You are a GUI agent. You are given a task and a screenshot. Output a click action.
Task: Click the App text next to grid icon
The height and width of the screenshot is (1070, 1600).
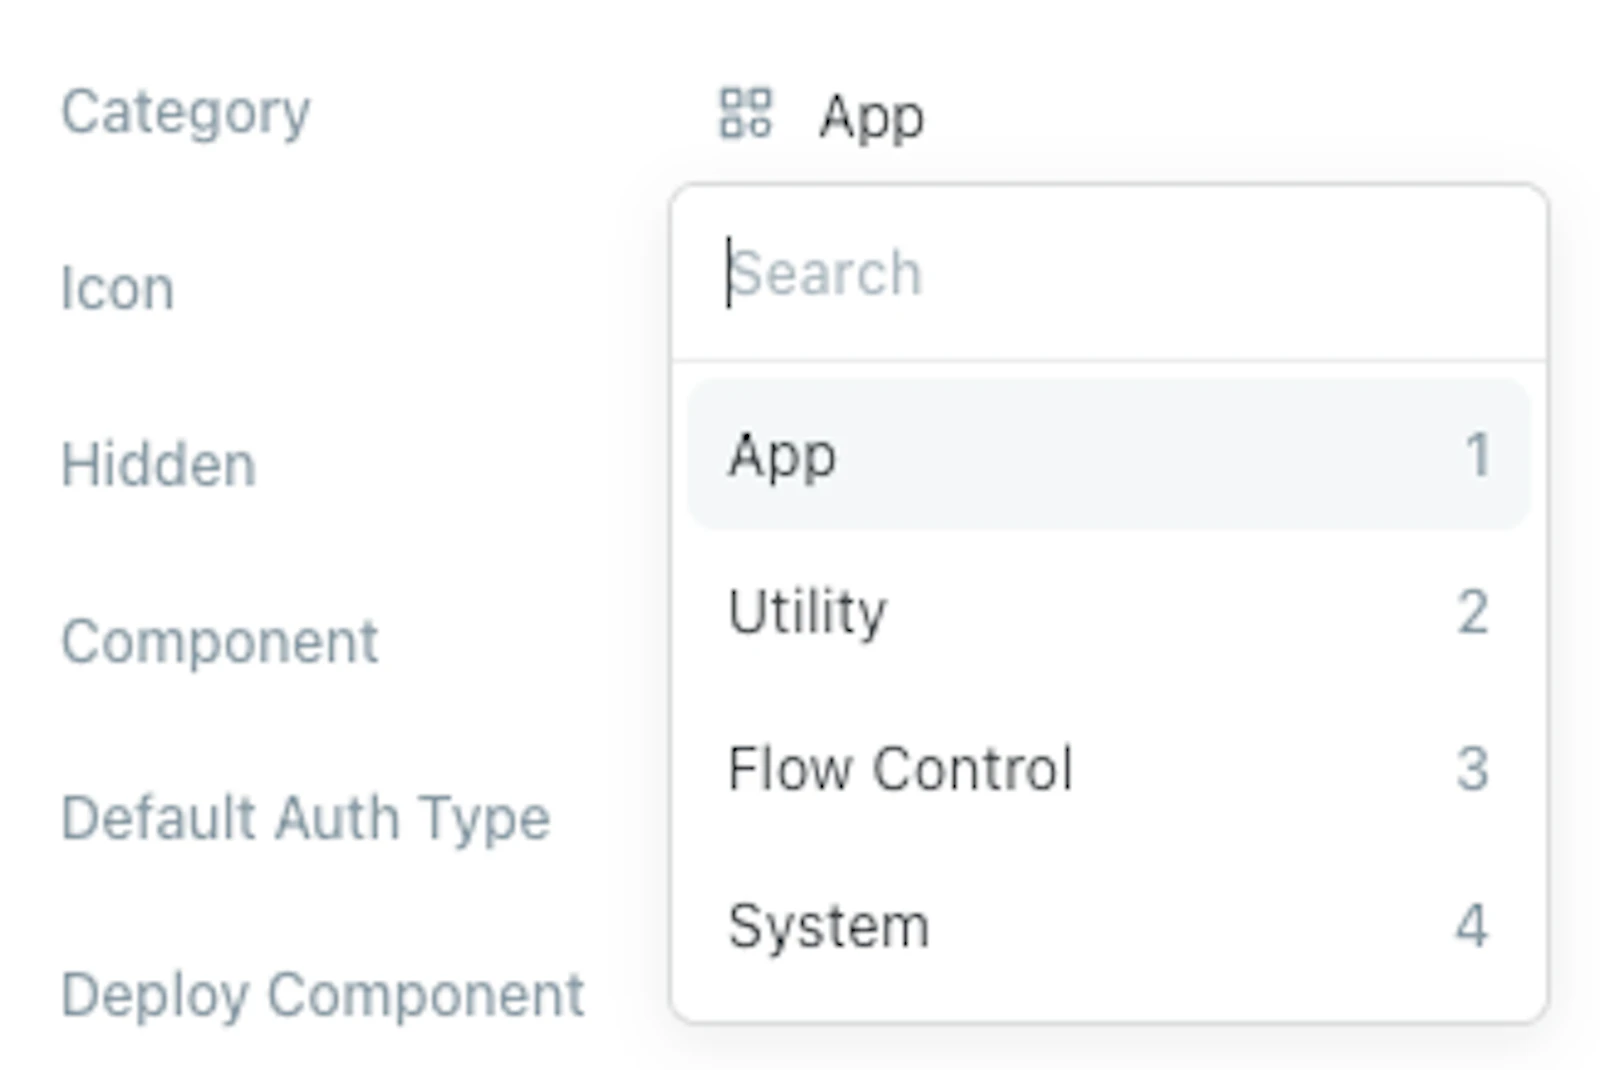[x=872, y=119]
